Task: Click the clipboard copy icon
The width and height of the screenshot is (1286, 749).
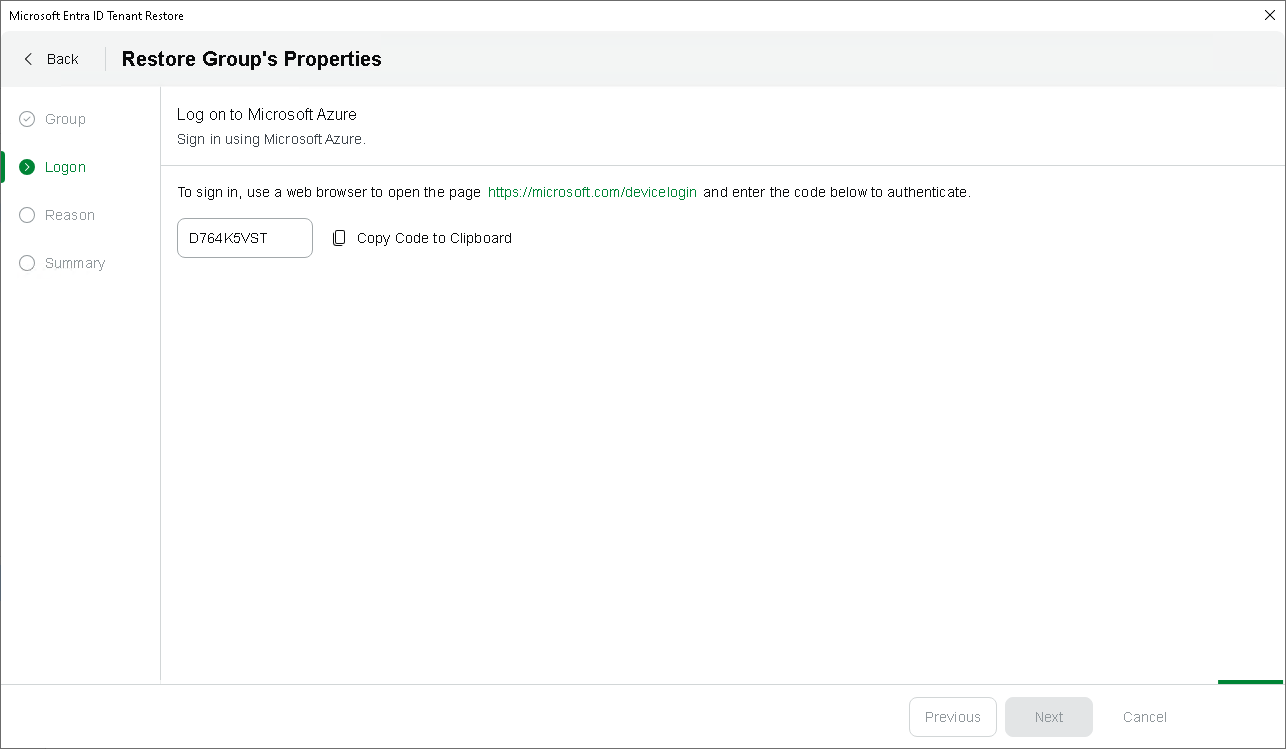Action: click(x=339, y=238)
